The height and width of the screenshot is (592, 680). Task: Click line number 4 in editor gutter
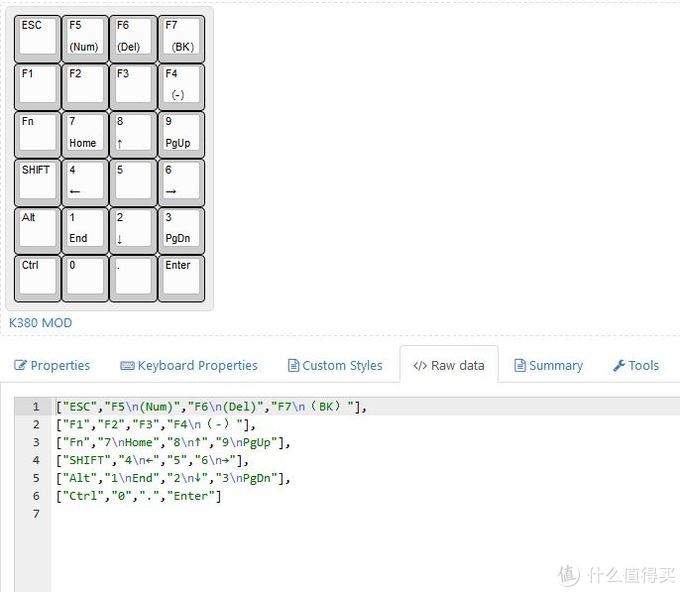(x=36, y=460)
